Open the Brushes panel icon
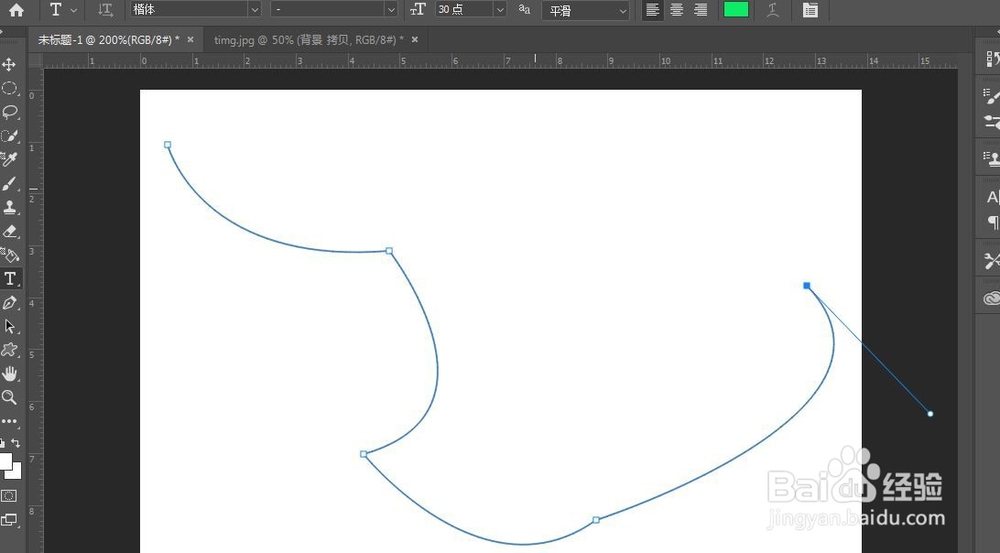Image resolution: width=1000 pixels, height=553 pixels. (992, 121)
